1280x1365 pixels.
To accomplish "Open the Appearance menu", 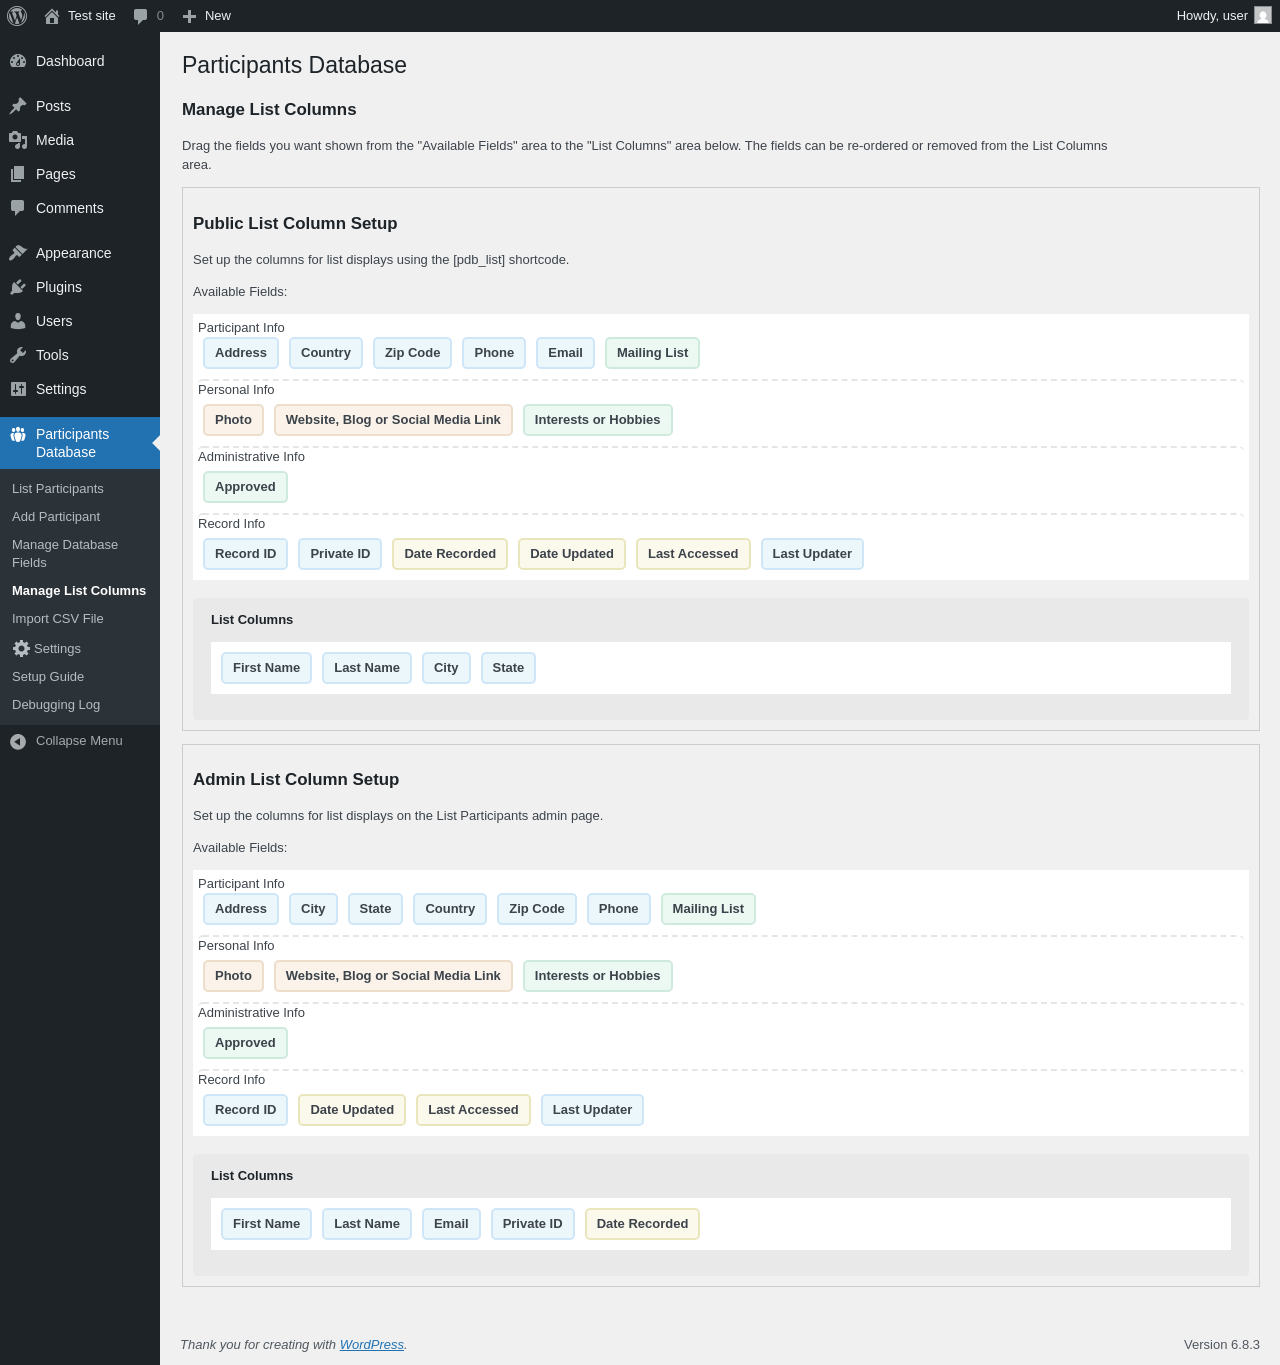I will 73,253.
